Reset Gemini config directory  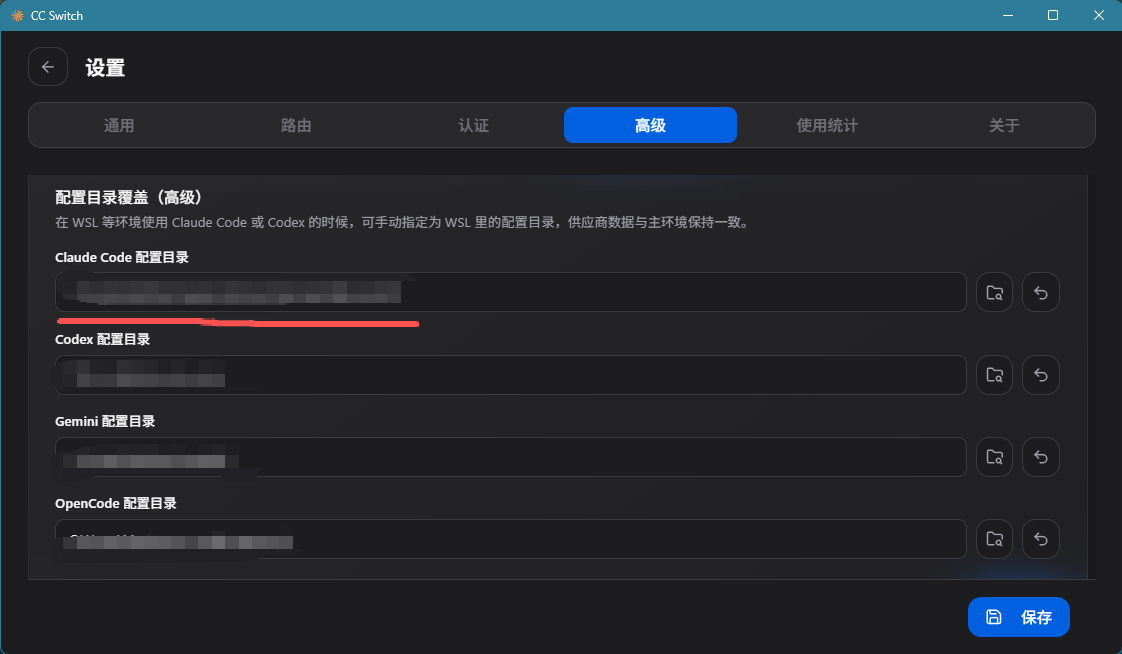[x=1040, y=457]
